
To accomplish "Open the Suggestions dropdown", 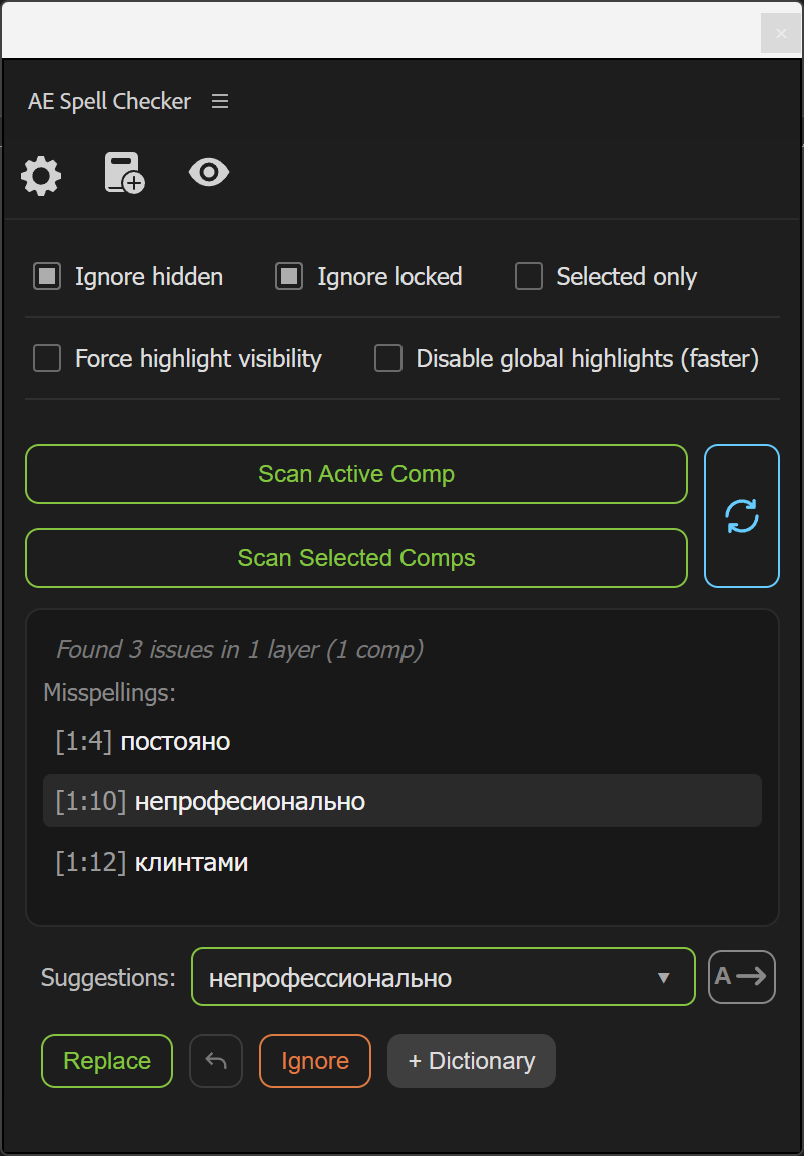I will tap(444, 977).
